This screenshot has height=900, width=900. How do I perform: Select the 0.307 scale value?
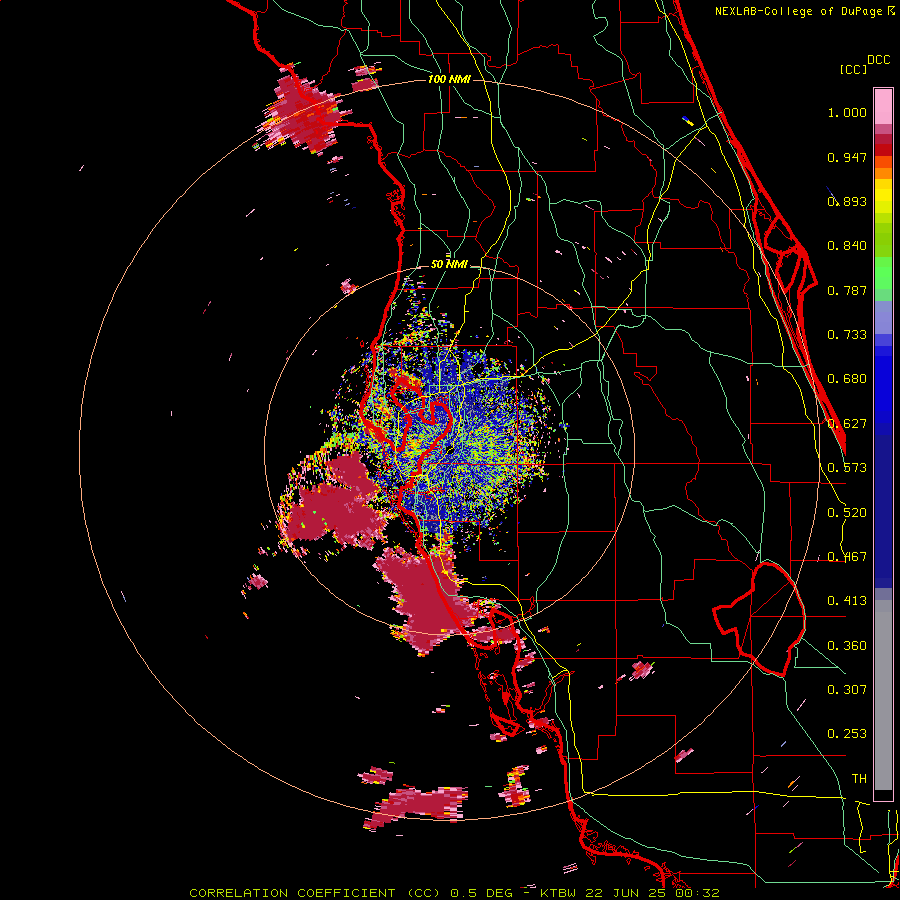pos(847,690)
